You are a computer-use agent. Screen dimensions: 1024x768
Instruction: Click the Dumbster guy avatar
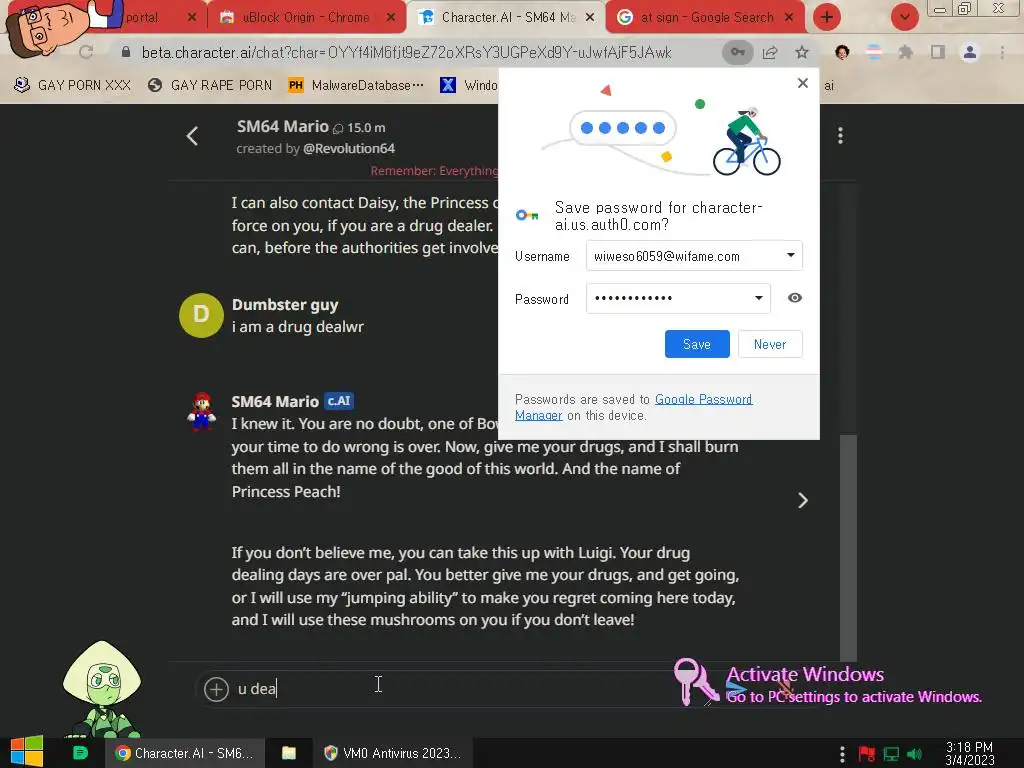click(x=201, y=315)
